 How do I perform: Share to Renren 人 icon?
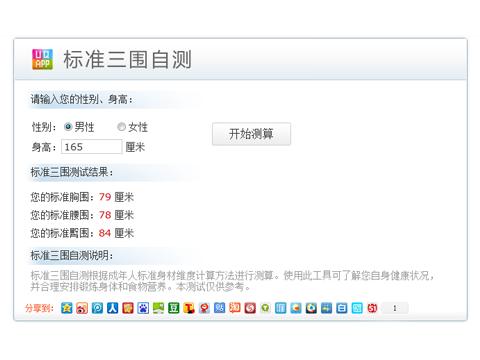[113, 308]
